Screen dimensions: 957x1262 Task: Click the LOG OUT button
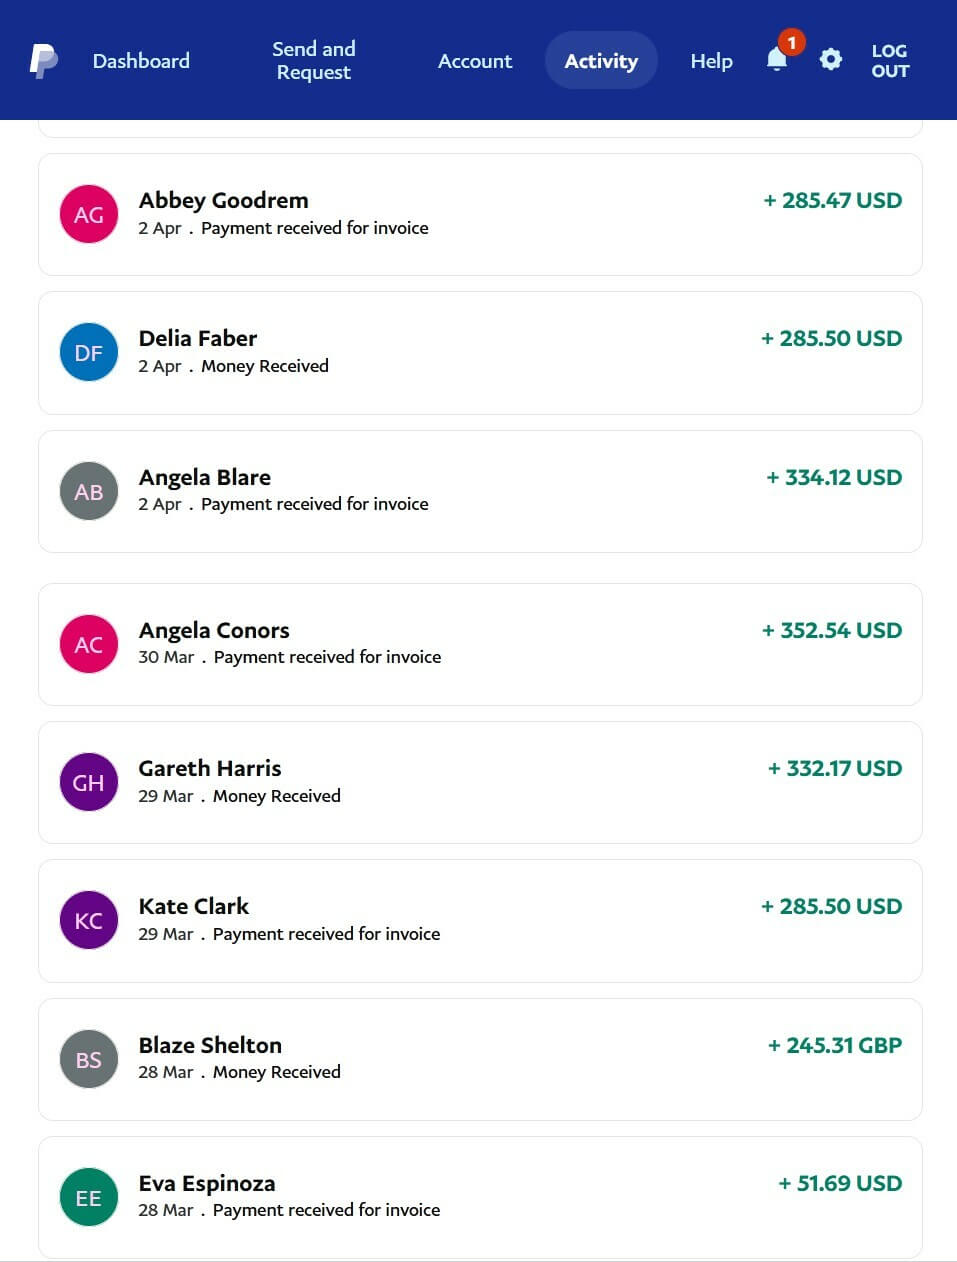pos(889,61)
